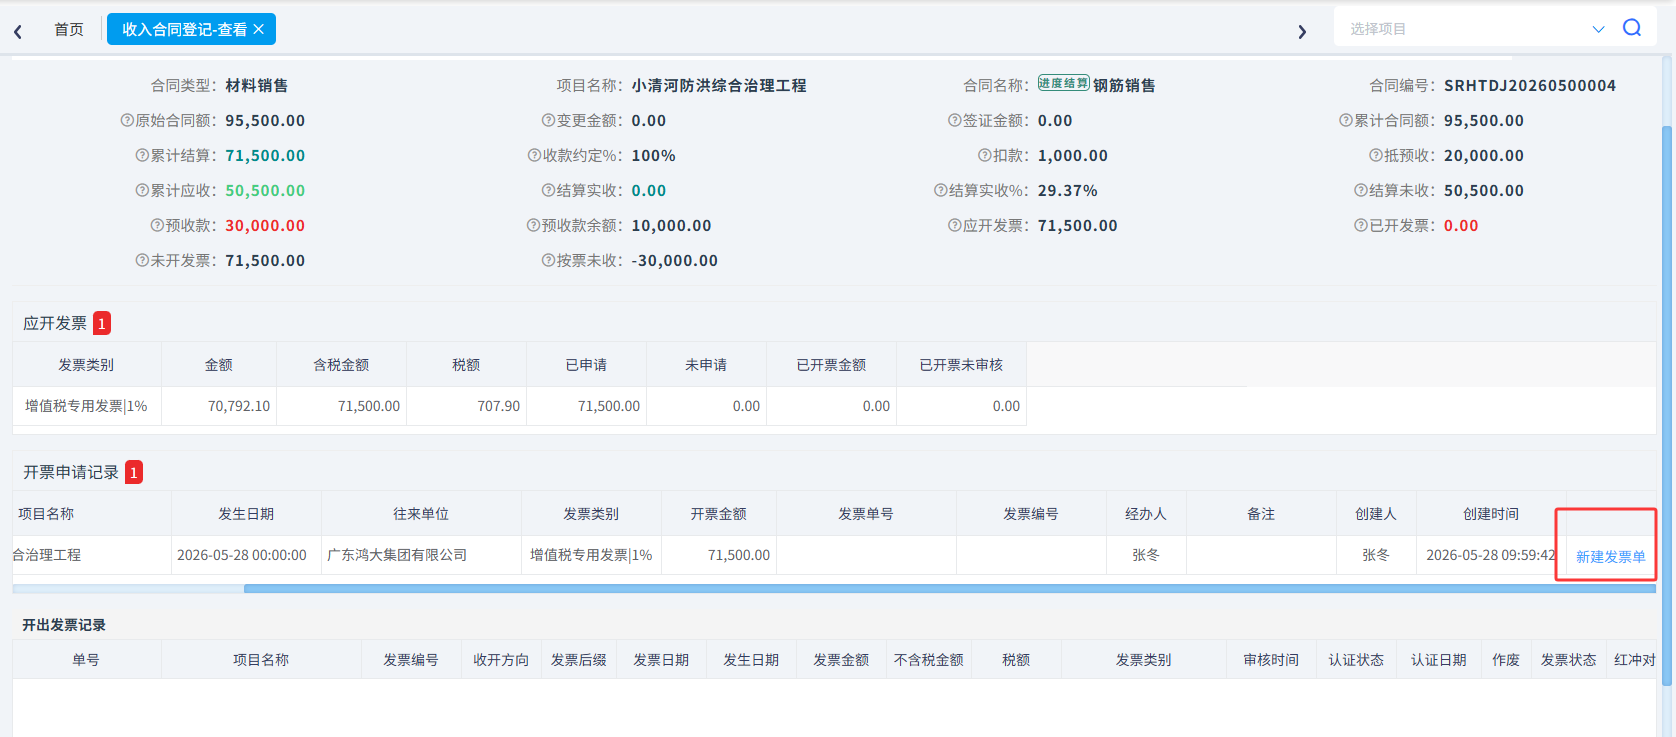Click the 2026-05-28 09:59:42 created time cell
This screenshot has width=1676, height=737.
pyautogui.click(x=1490, y=555)
